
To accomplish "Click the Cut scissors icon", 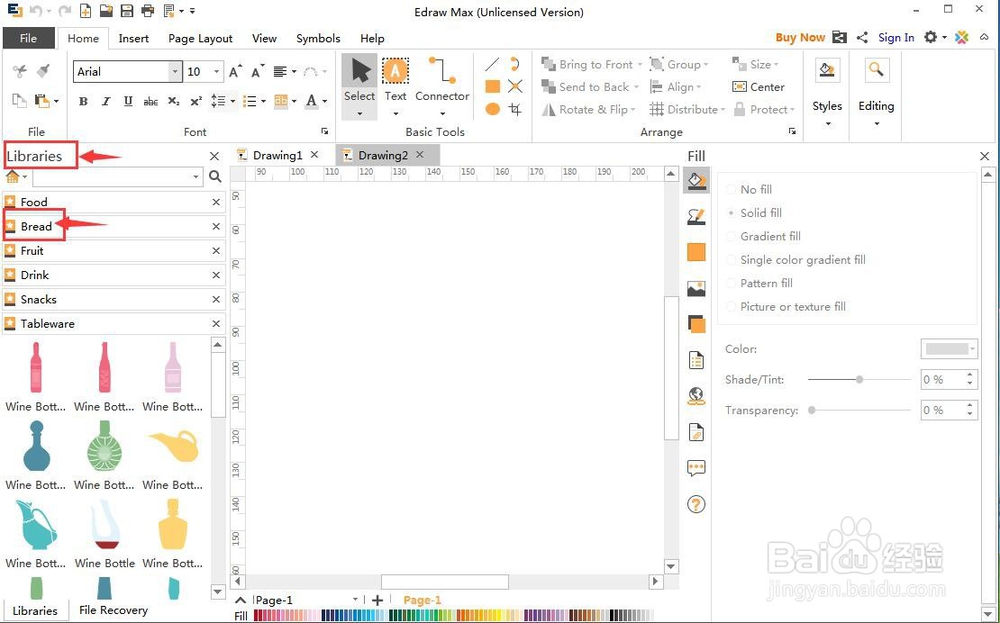I will [20, 71].
